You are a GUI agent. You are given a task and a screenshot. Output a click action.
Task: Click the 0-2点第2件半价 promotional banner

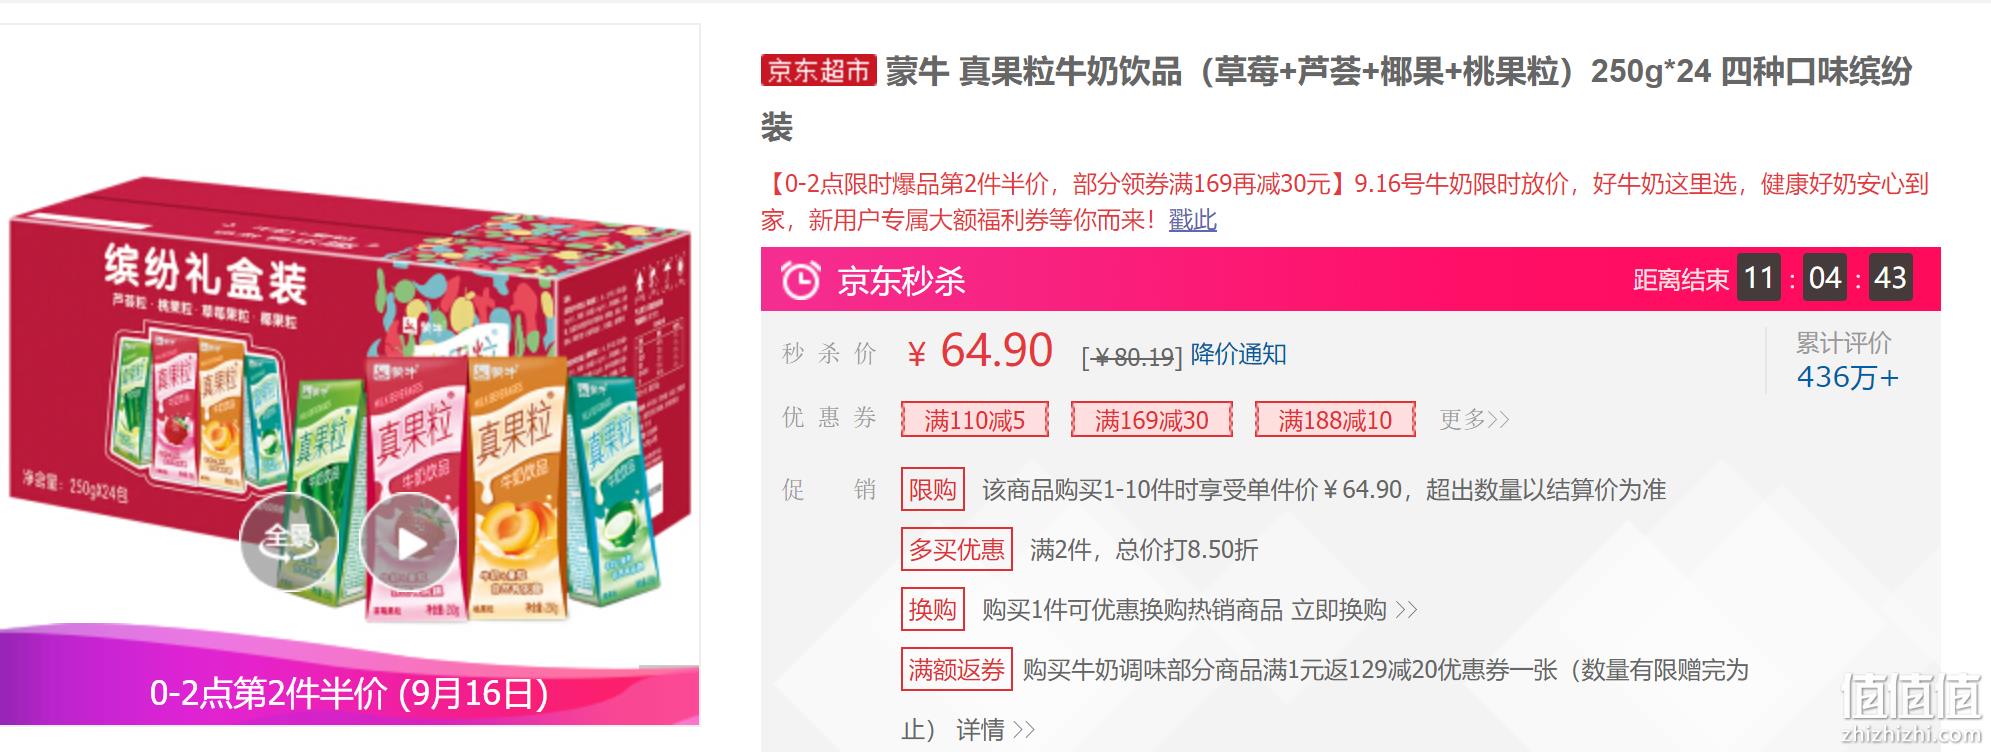pos(349,692)
